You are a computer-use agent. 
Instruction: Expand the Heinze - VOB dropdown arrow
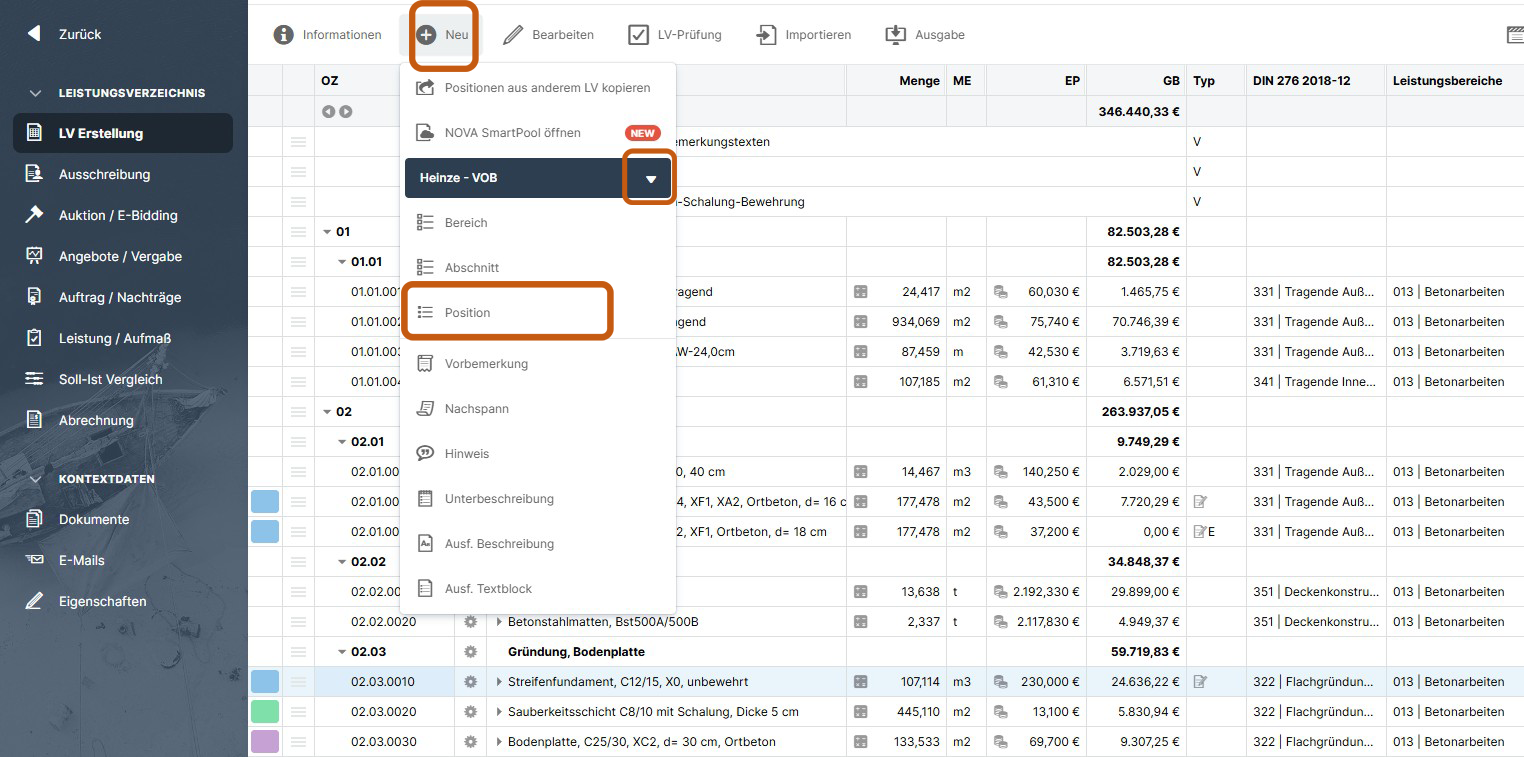[x=651, y=178]
